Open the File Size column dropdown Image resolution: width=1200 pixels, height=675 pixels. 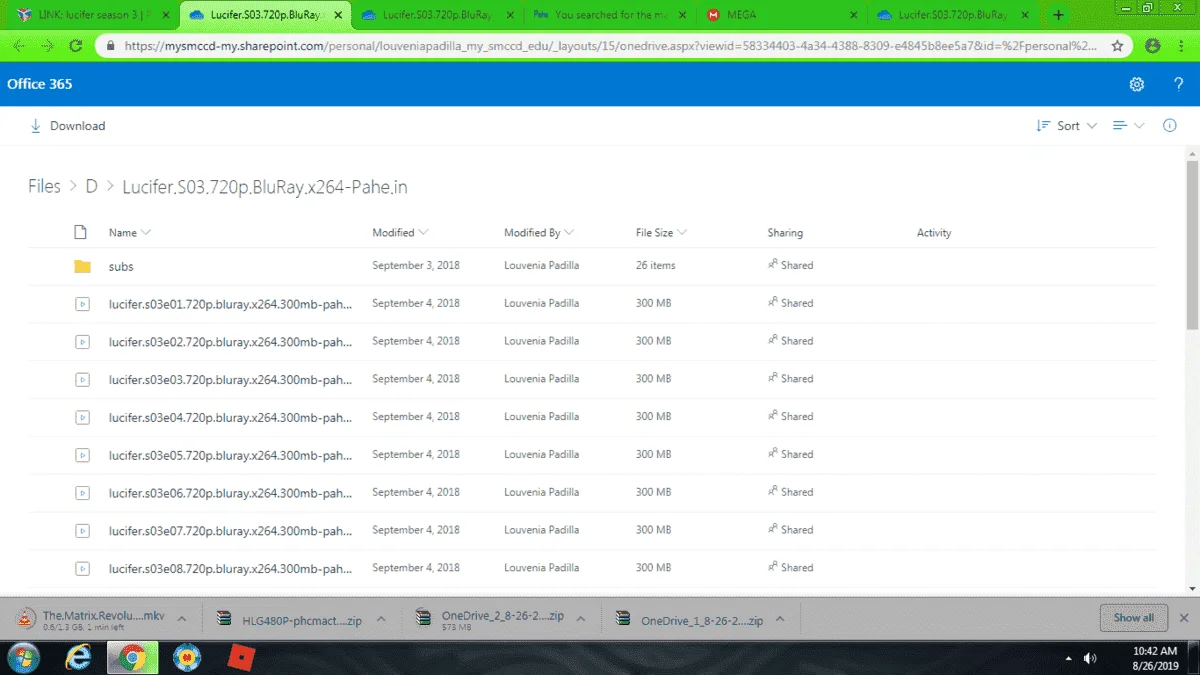pos(682,232)
